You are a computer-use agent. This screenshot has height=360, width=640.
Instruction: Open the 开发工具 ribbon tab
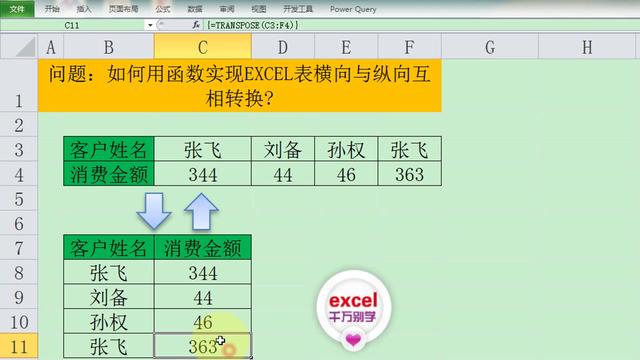click(298, 9)
